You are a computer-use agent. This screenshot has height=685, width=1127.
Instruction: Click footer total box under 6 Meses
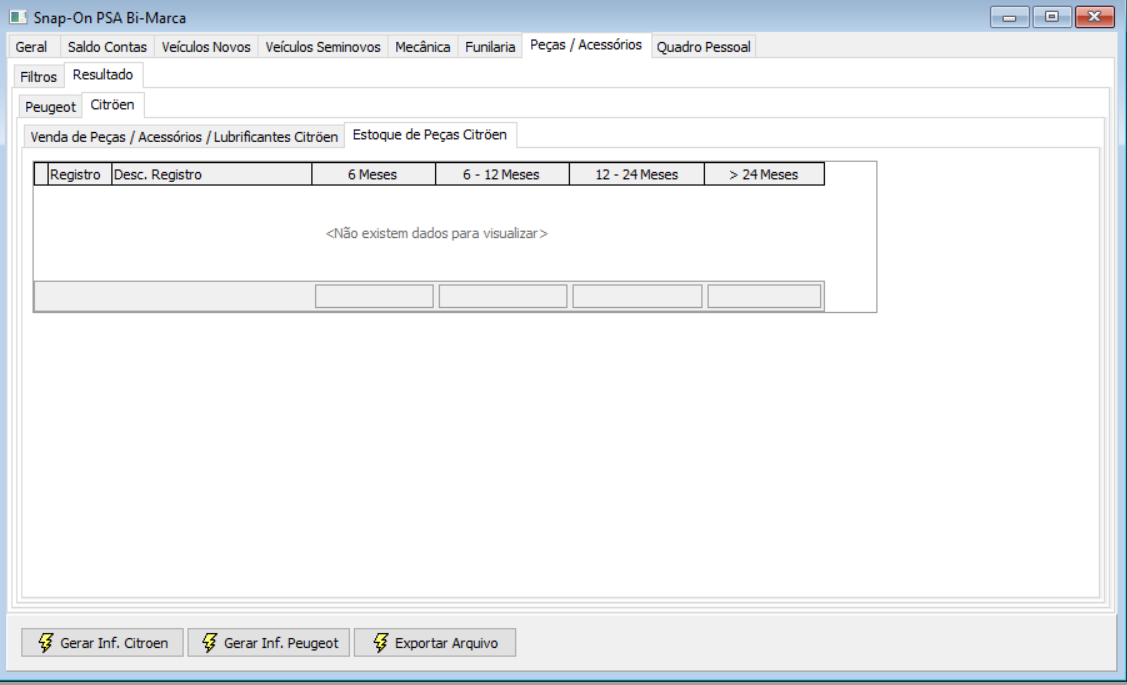point(374,296)
